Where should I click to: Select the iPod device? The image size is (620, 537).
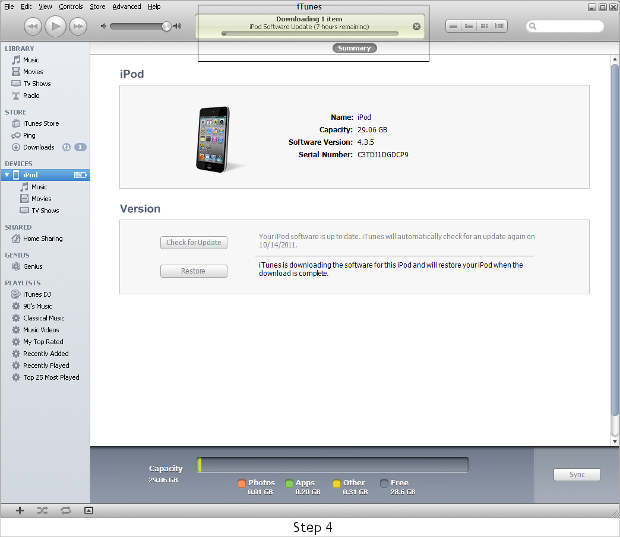pos(45,175)
